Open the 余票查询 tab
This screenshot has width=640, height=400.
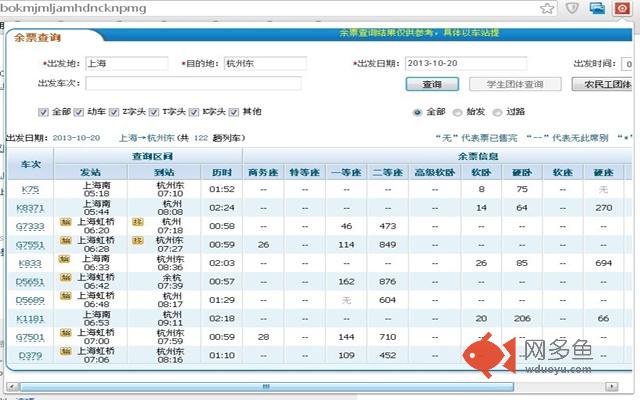pos(38,38)
